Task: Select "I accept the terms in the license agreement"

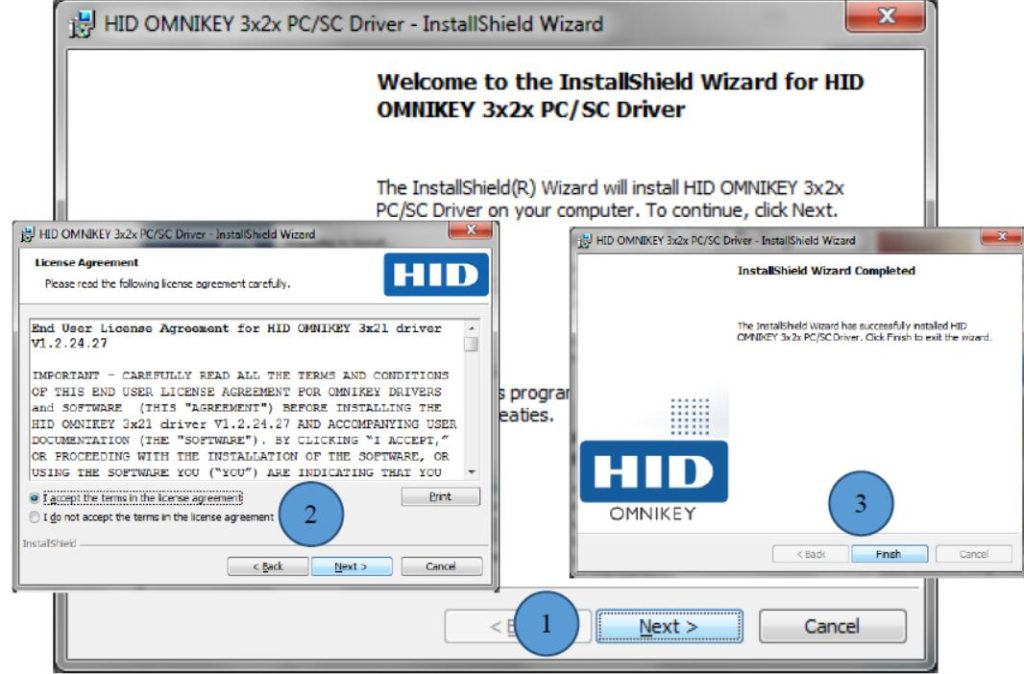Action: click(31, 497)
